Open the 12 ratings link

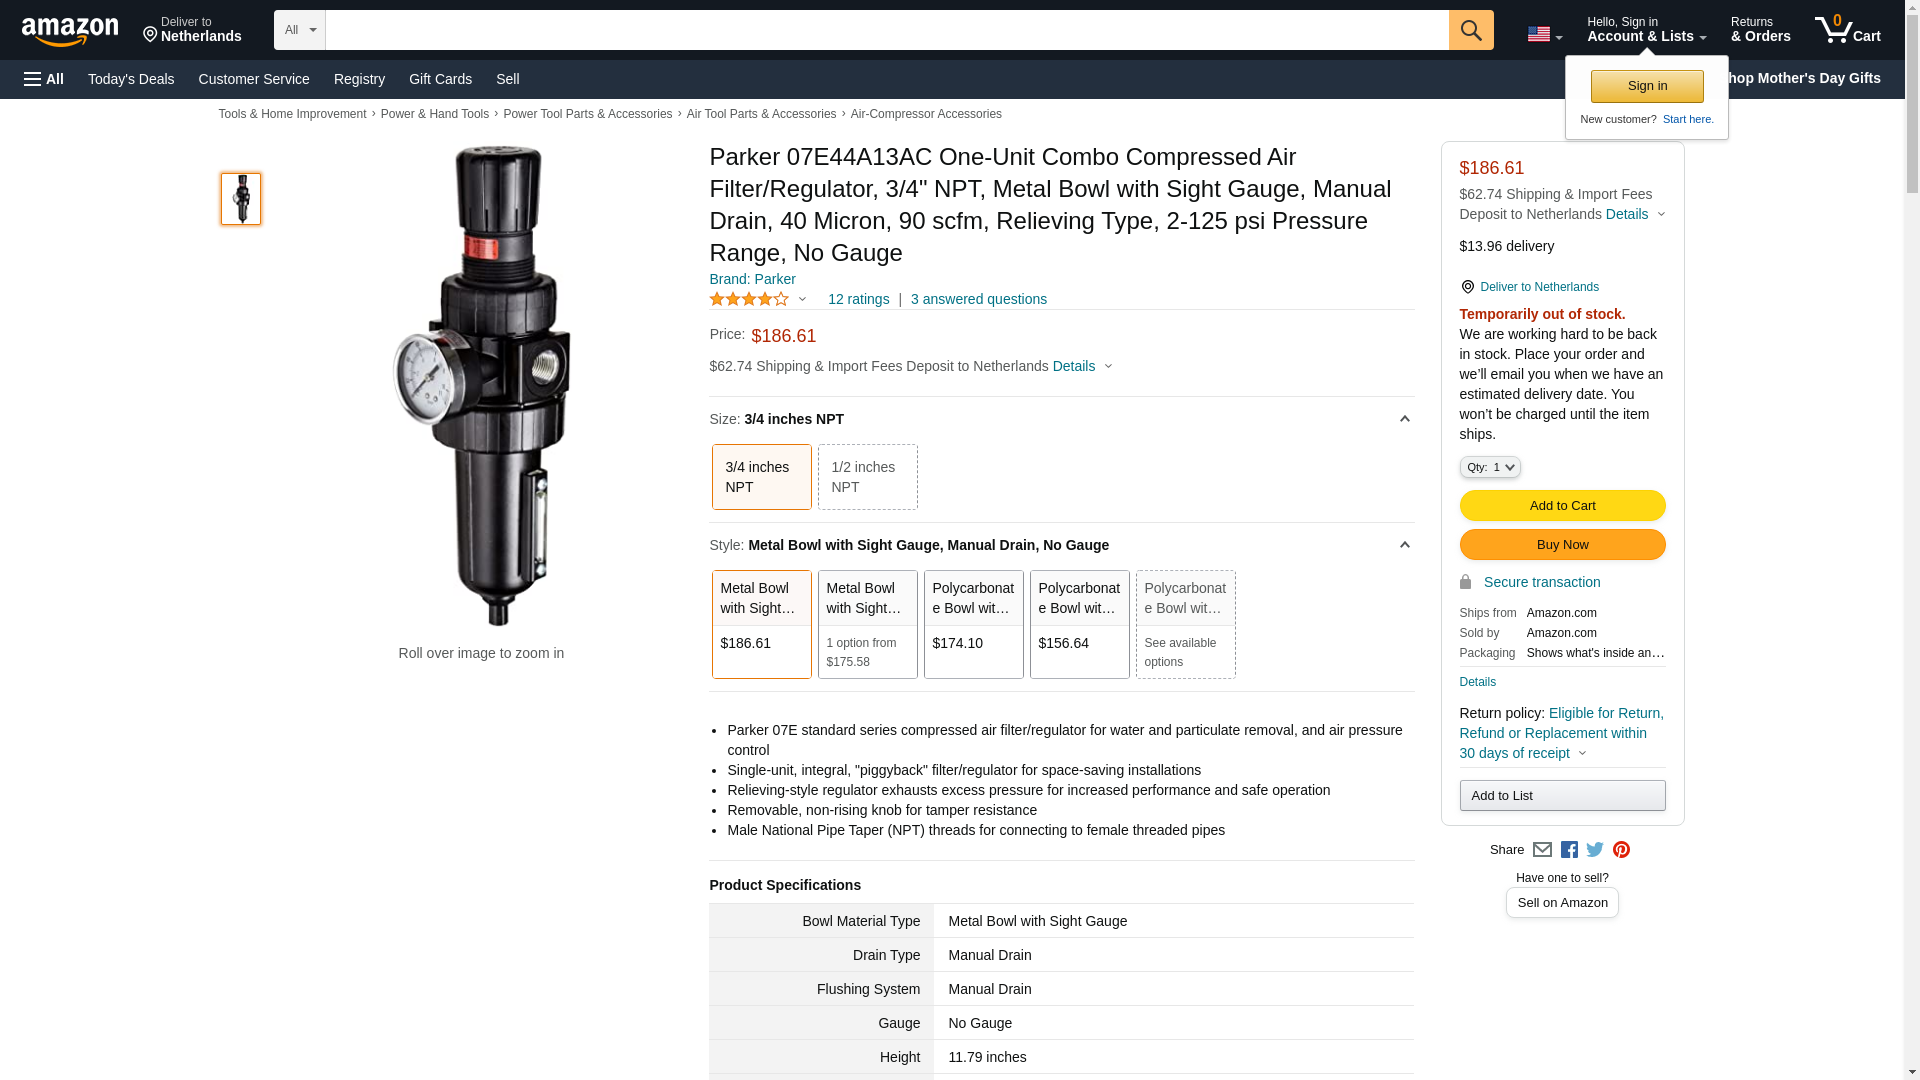[858, 299]
